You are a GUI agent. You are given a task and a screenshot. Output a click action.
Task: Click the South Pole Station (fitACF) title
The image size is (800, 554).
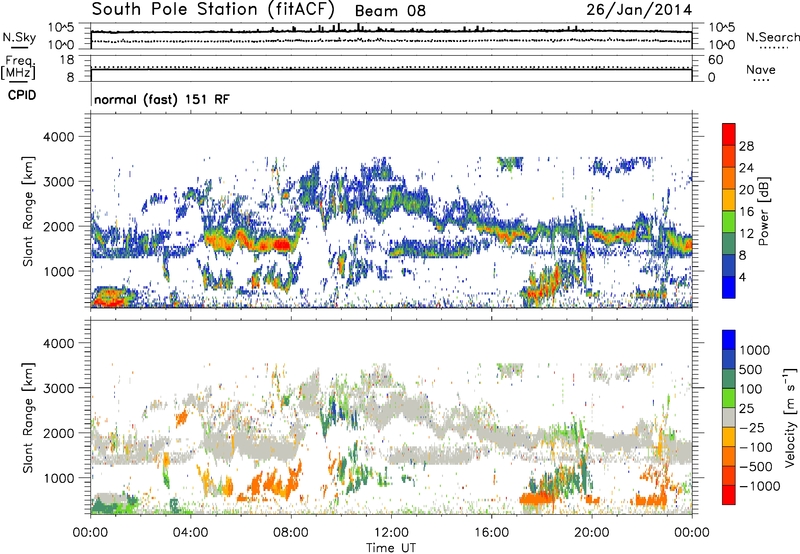click(213, 9)
